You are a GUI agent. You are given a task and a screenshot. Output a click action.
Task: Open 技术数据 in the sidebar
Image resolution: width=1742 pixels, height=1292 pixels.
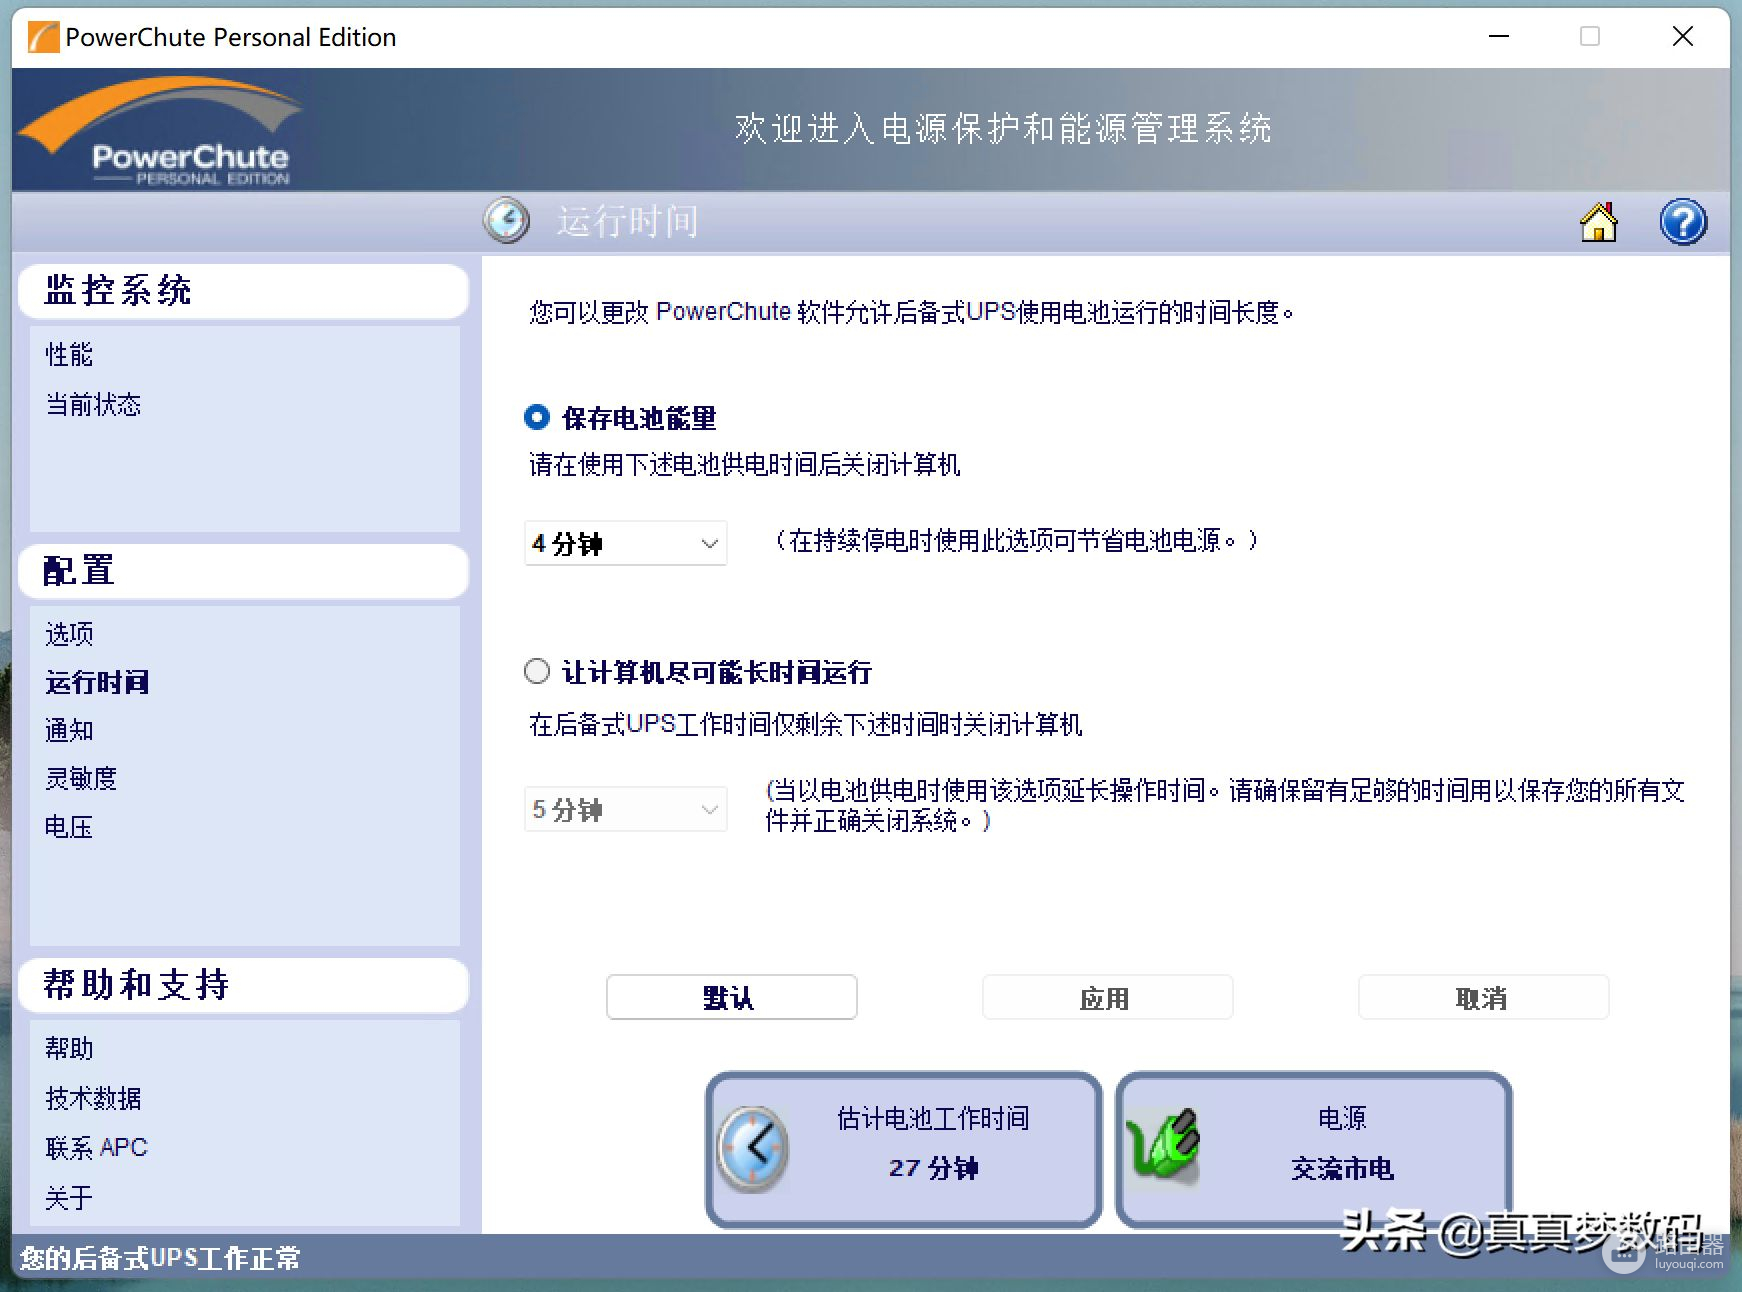(x=93, y=1098)
